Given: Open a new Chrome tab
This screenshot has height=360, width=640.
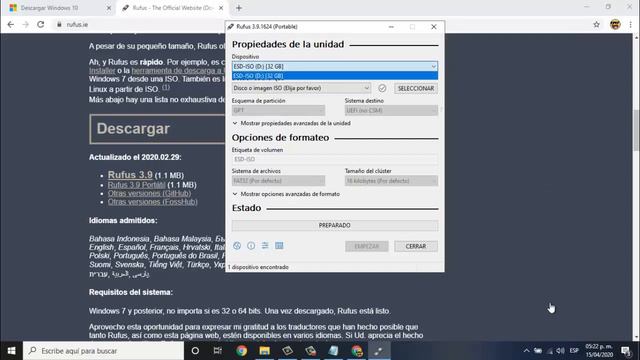Looking at the screenshot, I should click(x=239, y=8).
